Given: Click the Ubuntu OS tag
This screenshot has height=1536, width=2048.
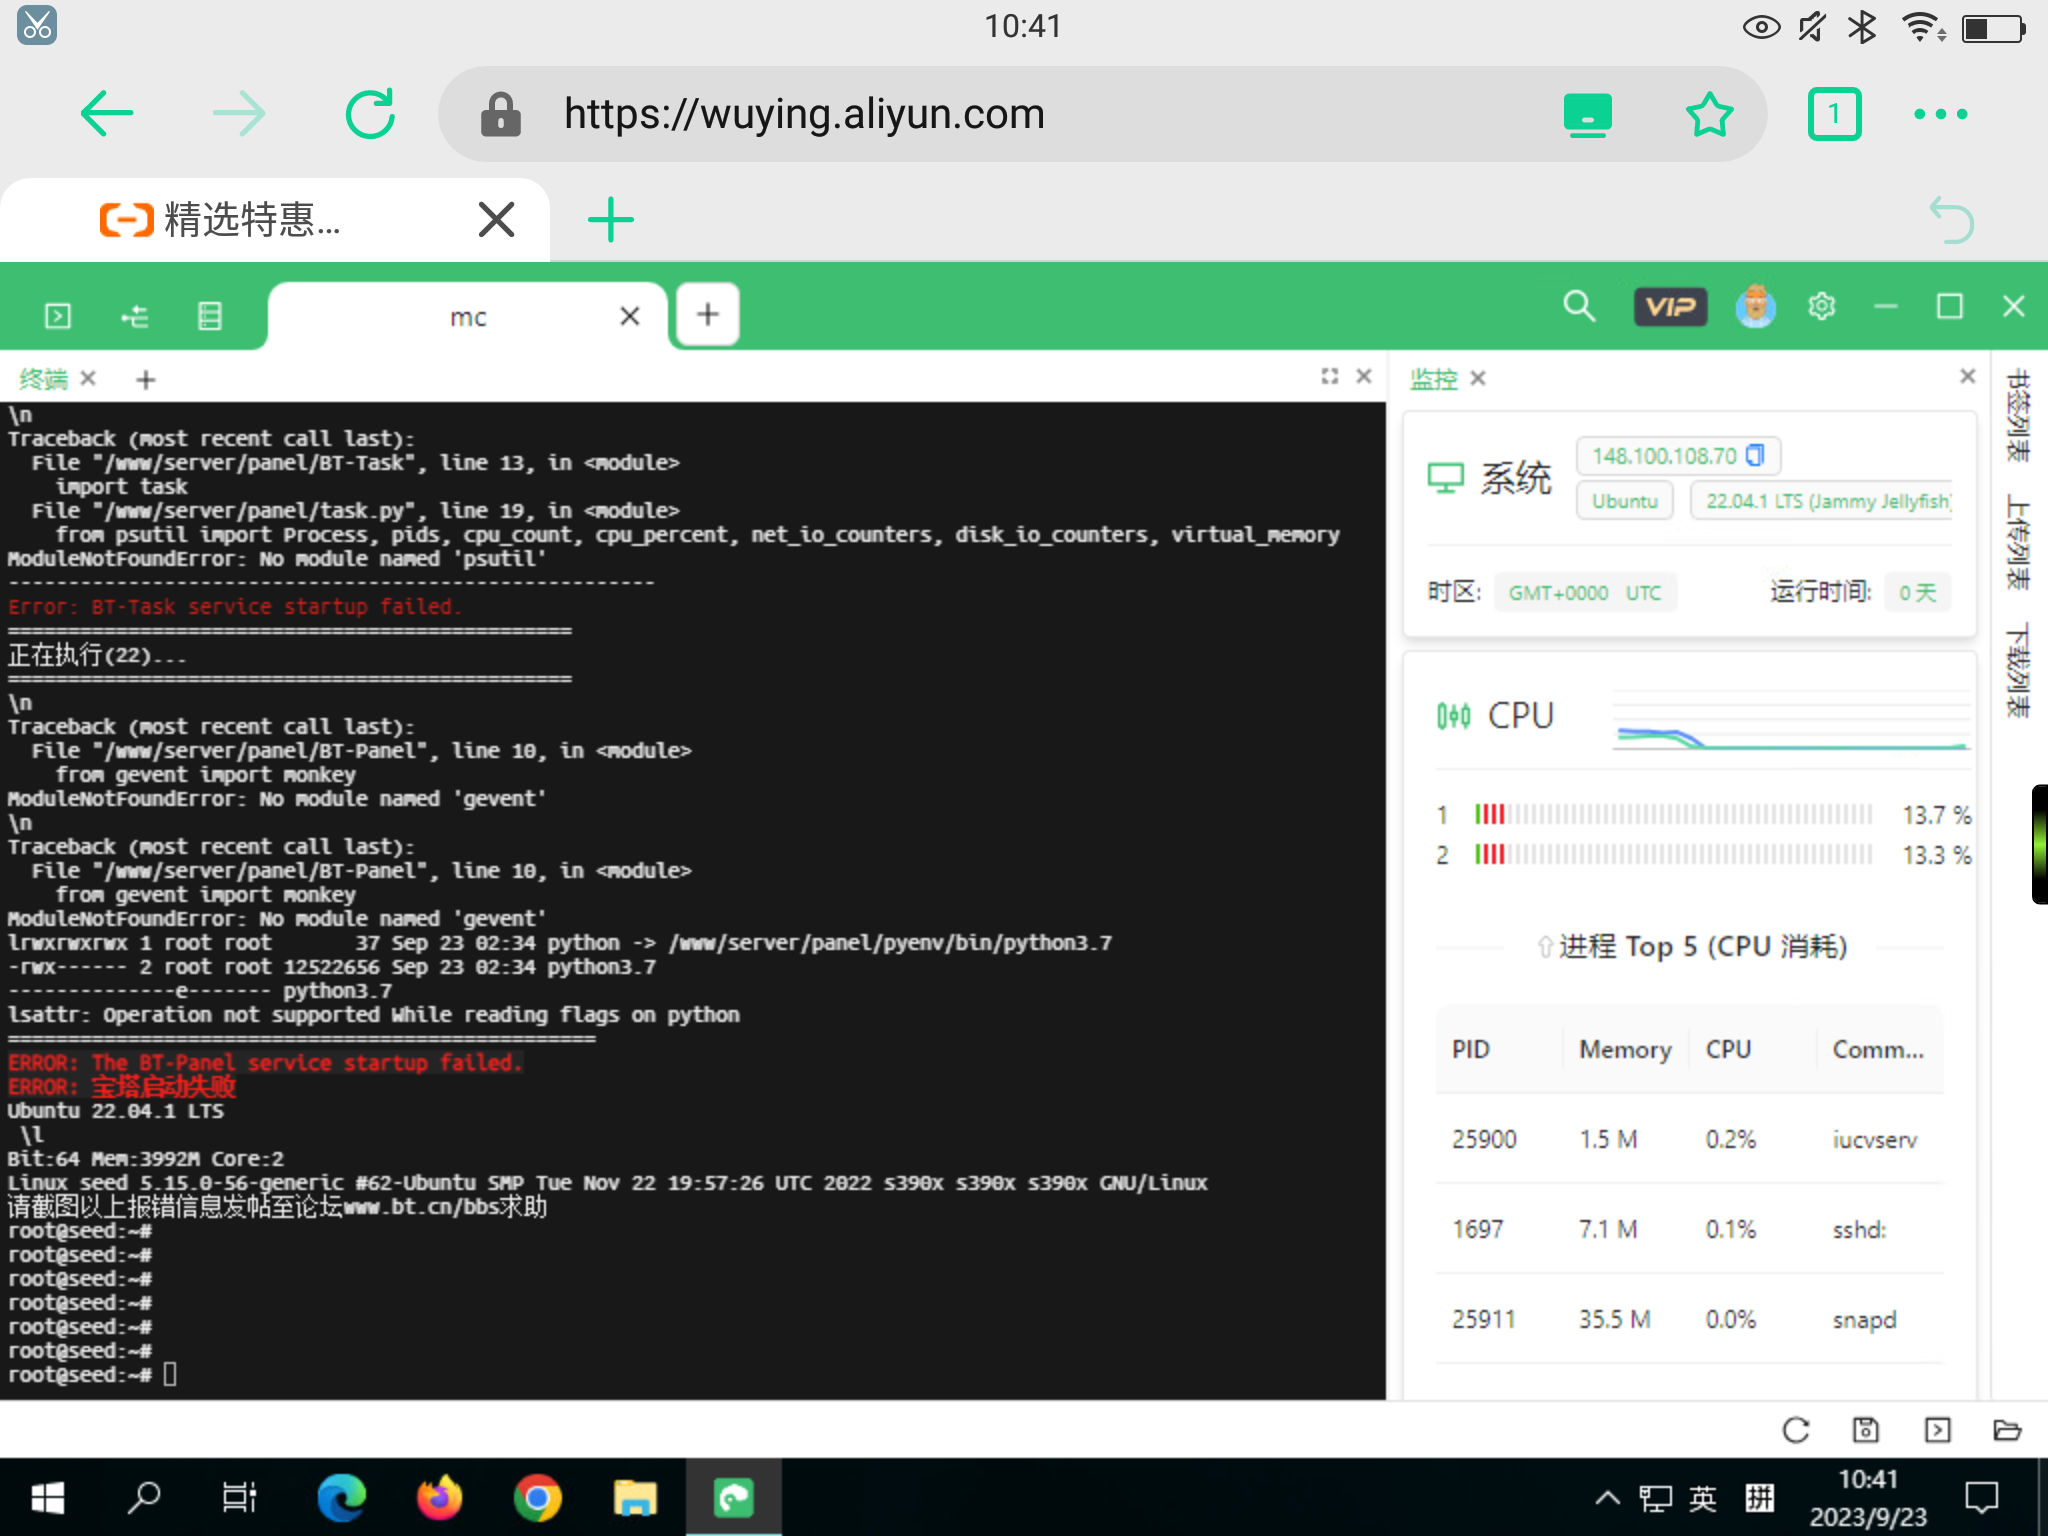Looking at the screenshot, I should tap(1624, 501).
